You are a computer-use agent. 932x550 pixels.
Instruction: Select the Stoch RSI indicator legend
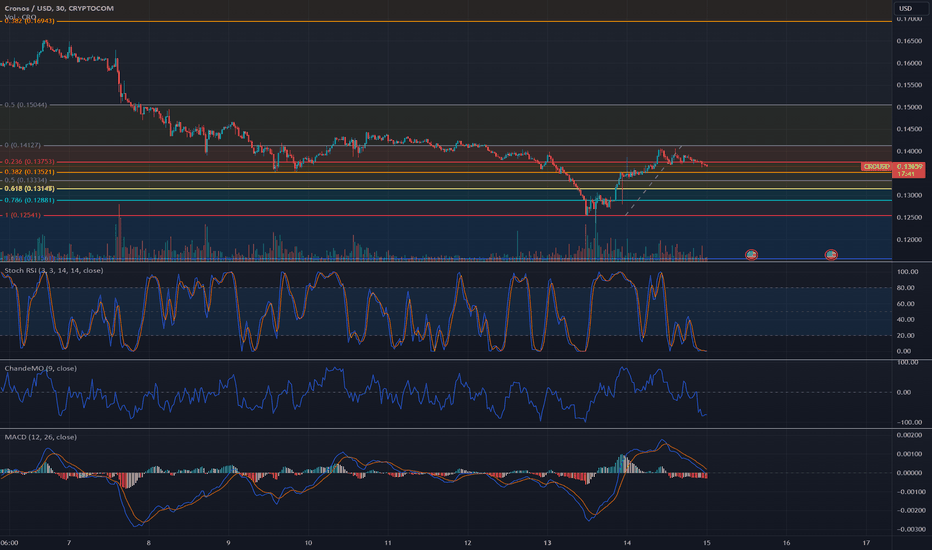pyautogui.click(x=53, y=271)
